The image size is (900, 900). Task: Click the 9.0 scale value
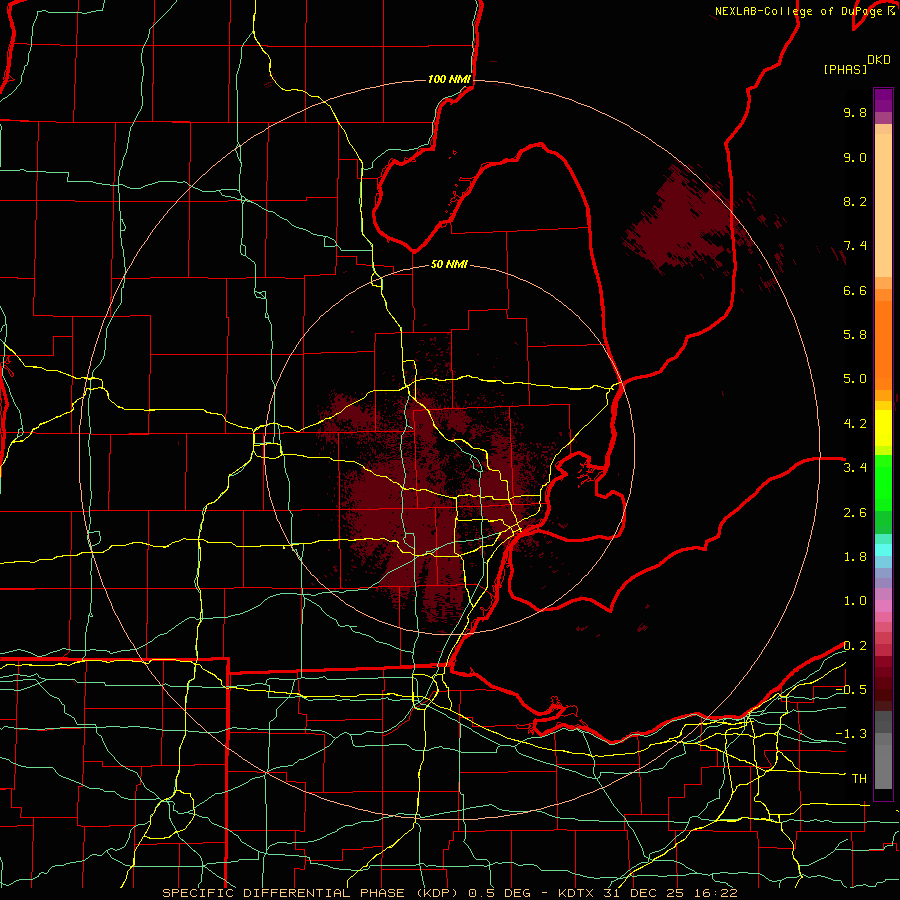[855, 157]
